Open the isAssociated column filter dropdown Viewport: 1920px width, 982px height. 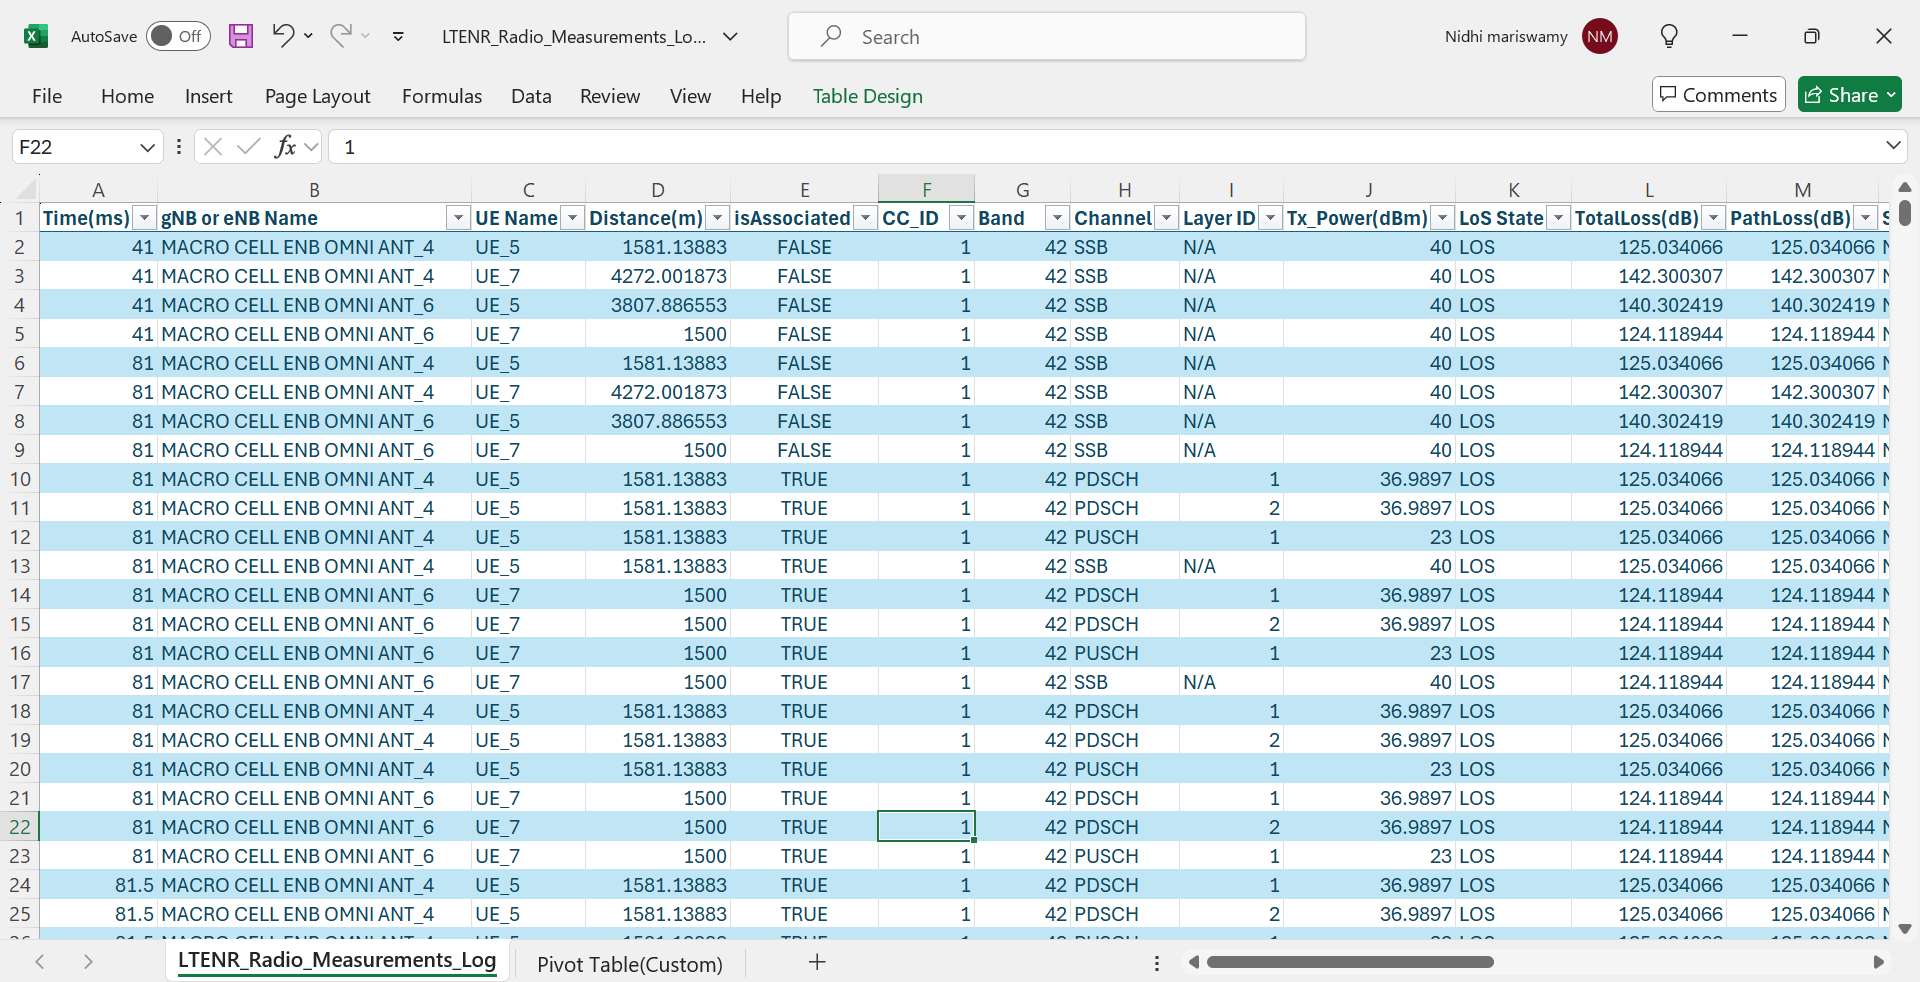(865, 218)
